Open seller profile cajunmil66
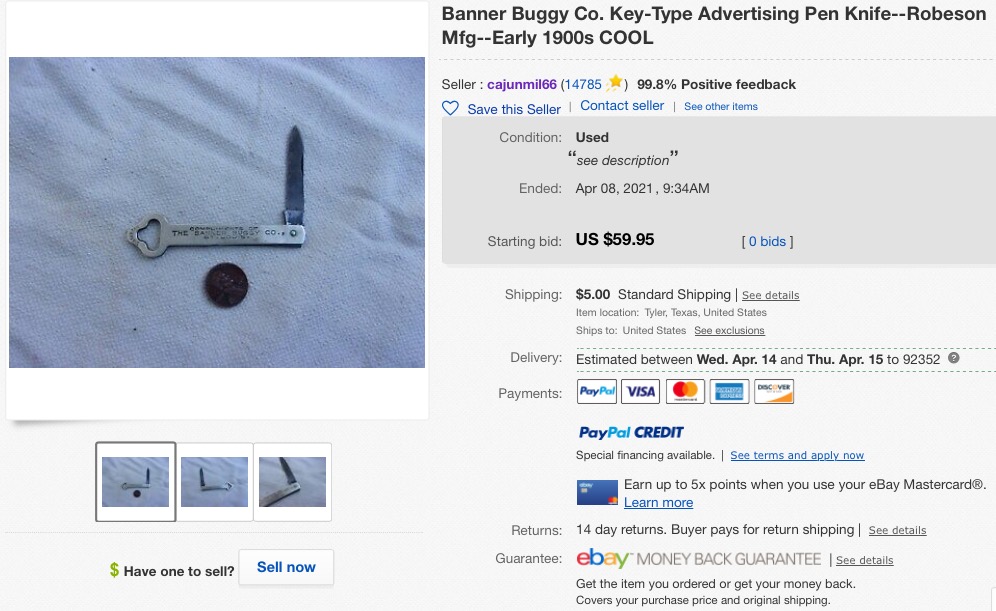 click(x=522, y=84)
